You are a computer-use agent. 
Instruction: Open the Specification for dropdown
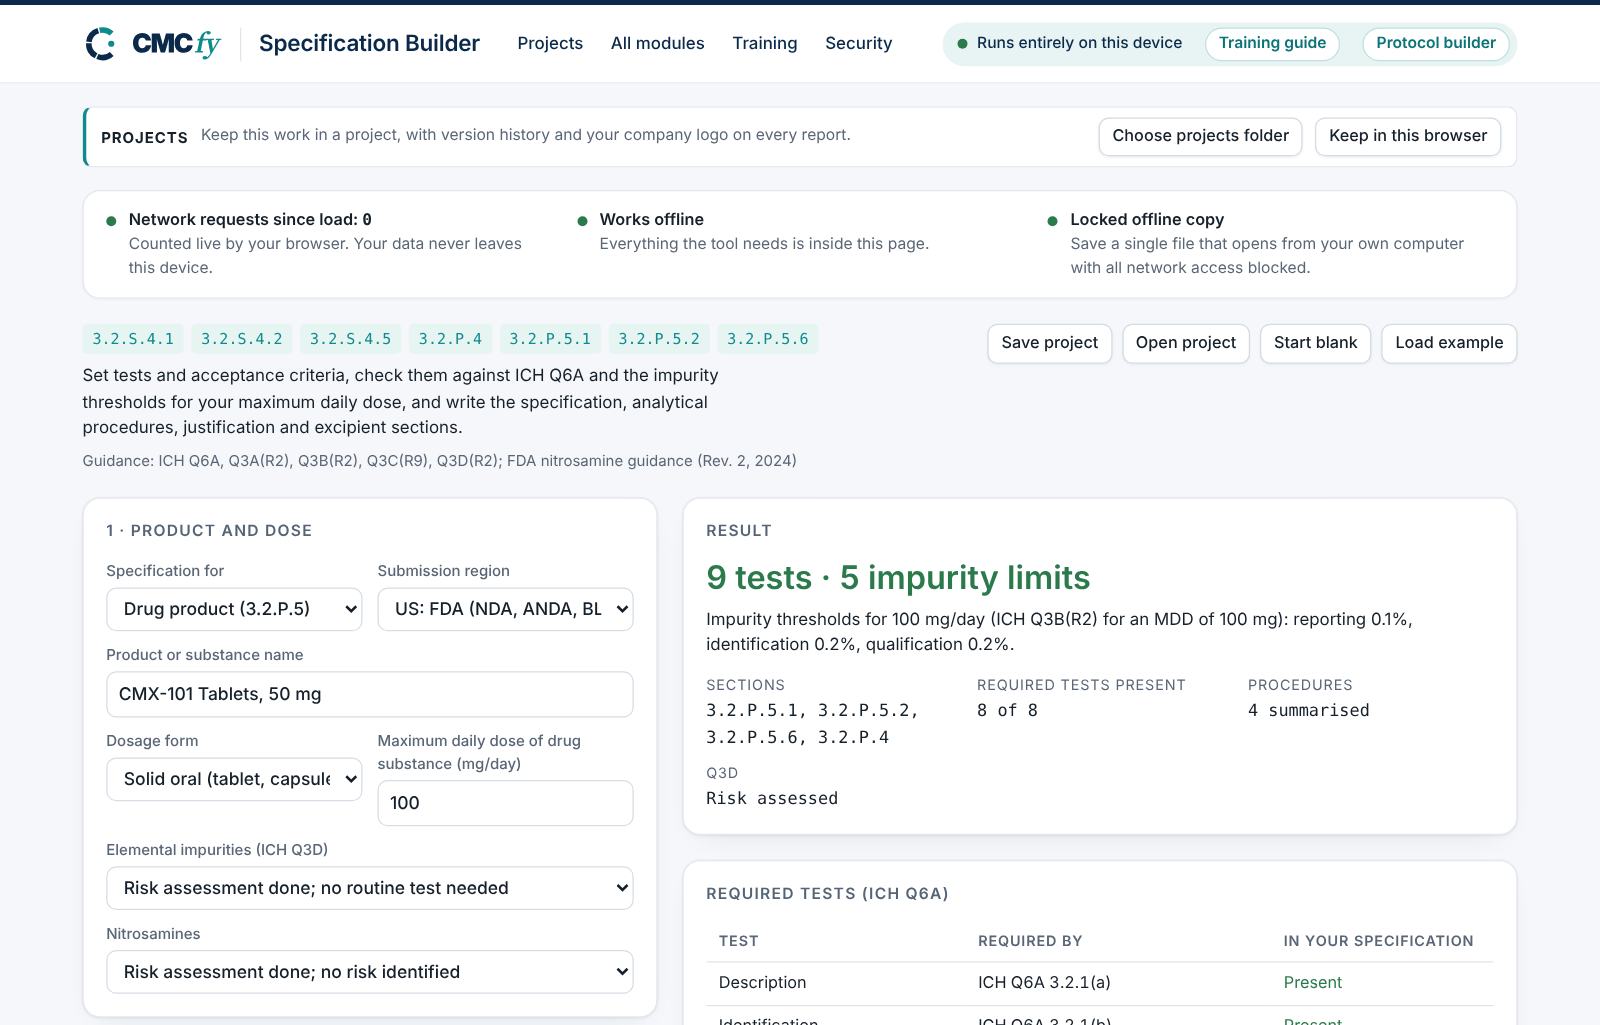pyautogui.click(x=234, y=609)
